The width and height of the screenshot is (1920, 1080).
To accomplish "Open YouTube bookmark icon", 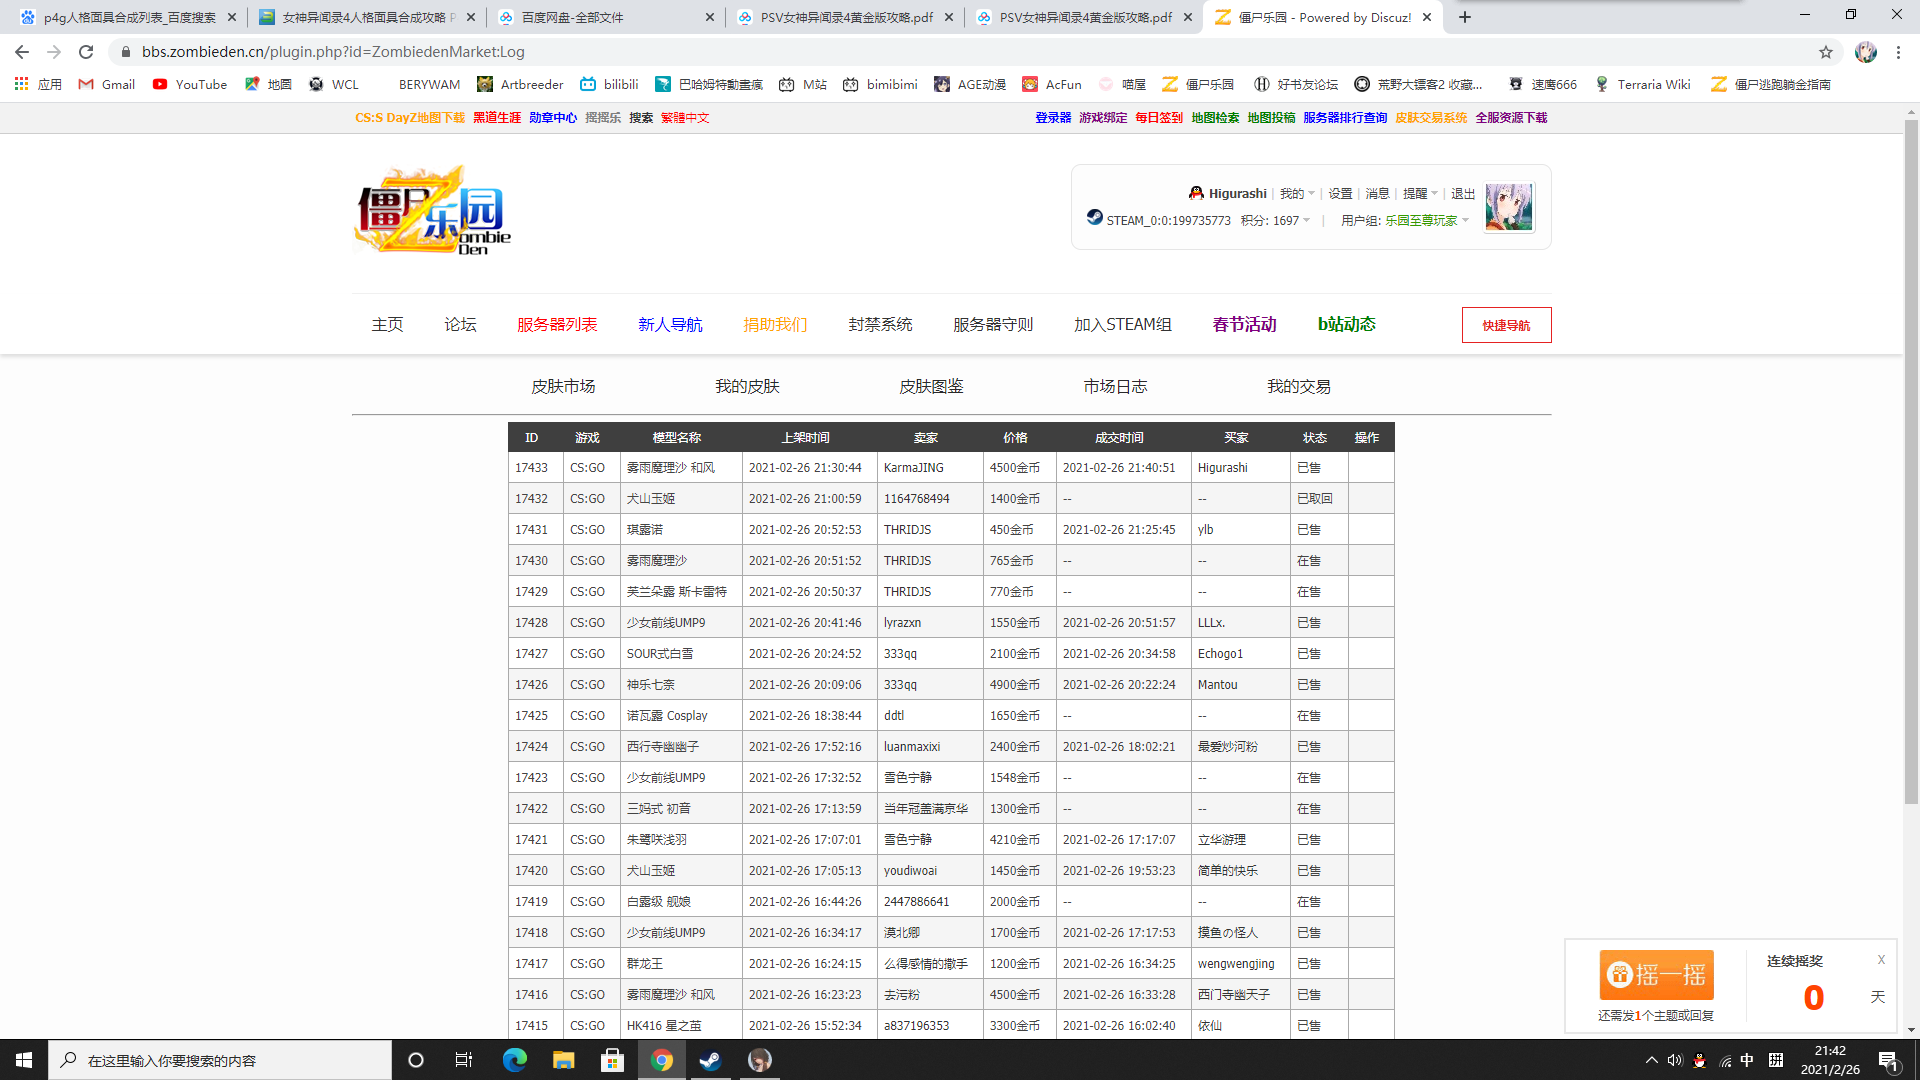I will click(160, 85).
